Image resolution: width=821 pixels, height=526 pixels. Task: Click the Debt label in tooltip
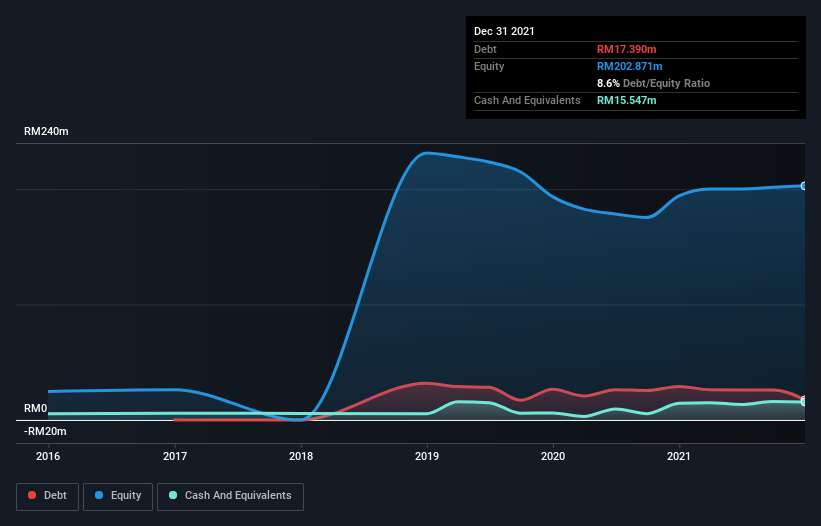(x=485, y=49)
